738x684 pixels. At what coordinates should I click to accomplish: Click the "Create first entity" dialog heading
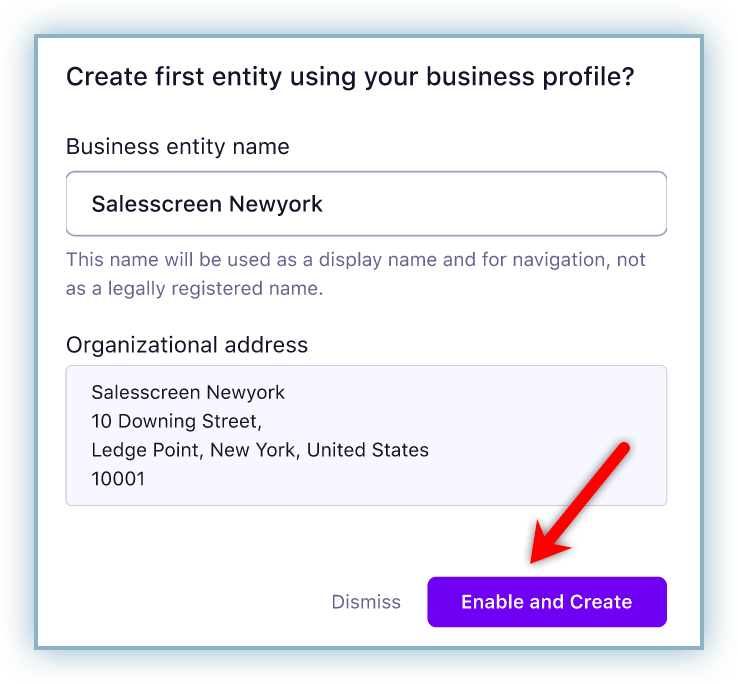350,77
